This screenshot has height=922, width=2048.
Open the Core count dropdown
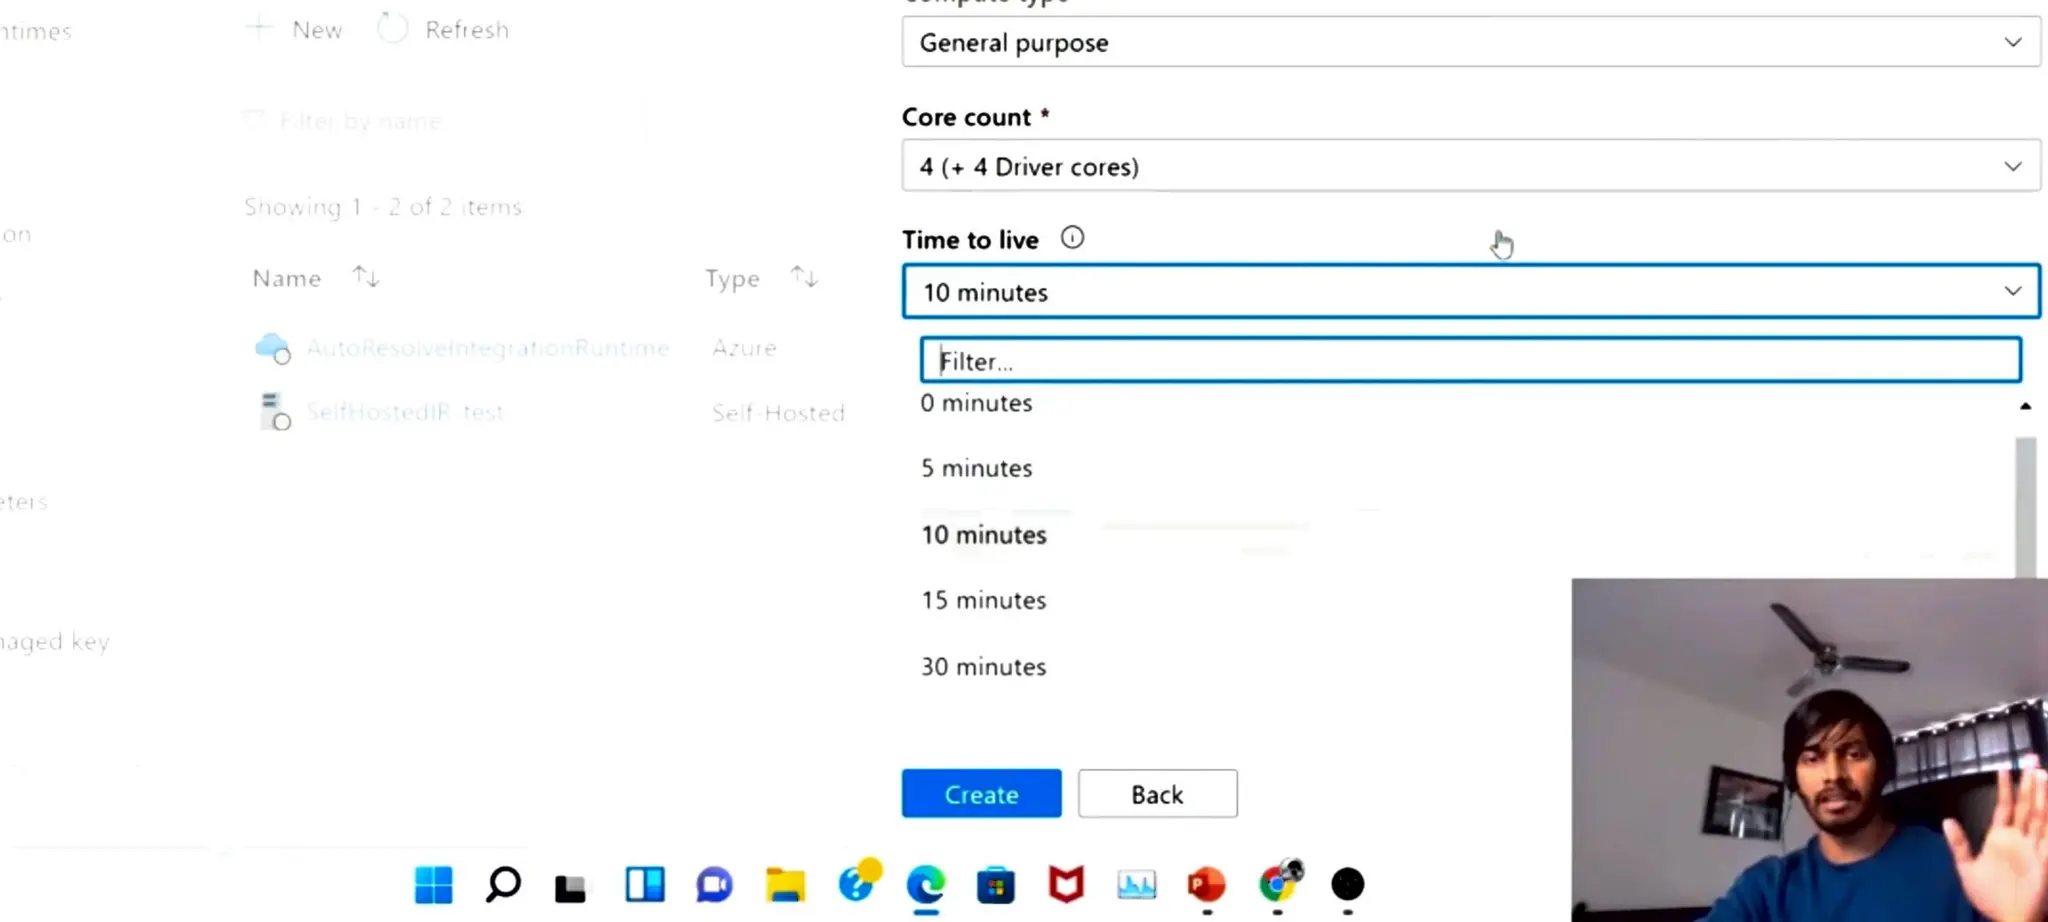(x=1470, y=166)
